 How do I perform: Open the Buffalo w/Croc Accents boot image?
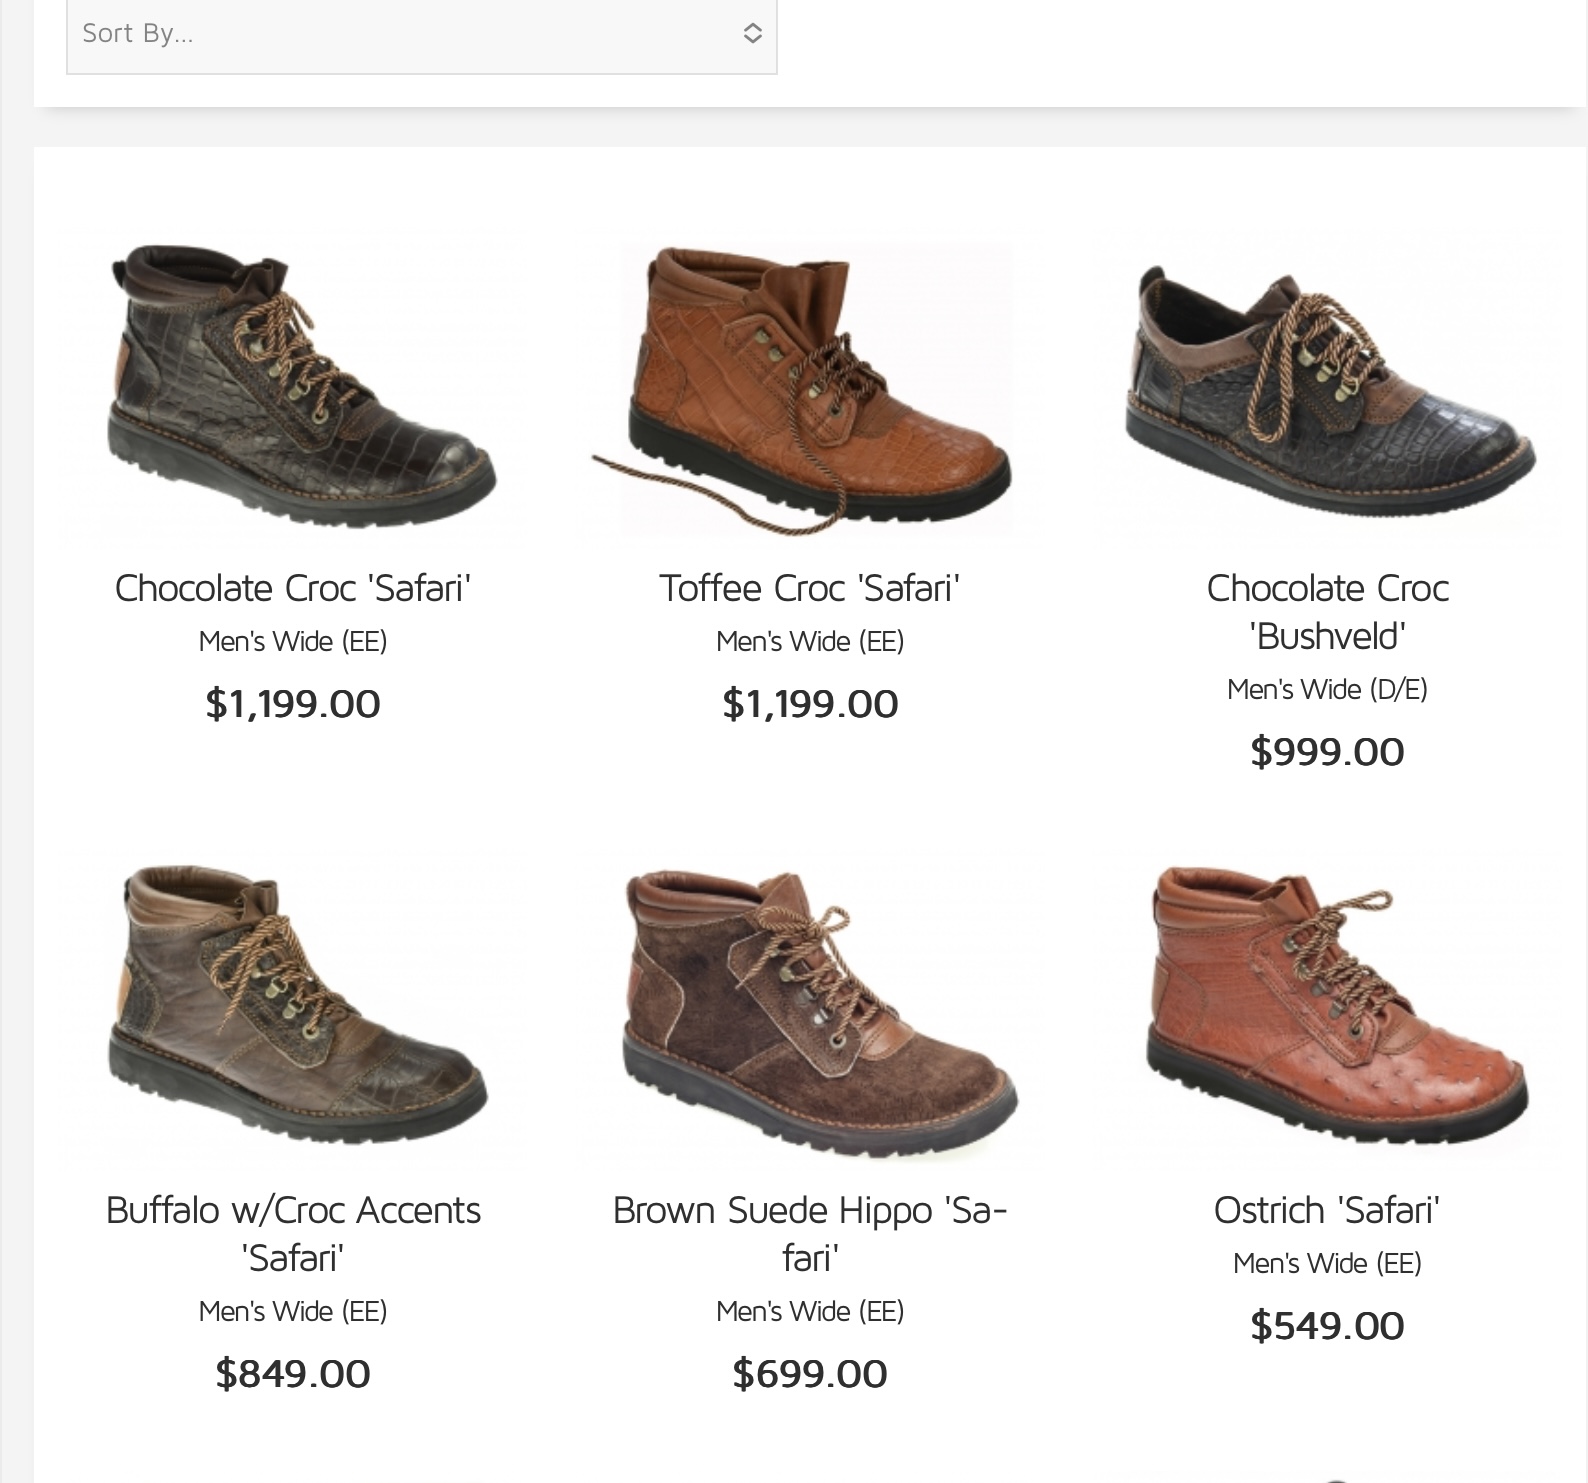pos(293,1010)
